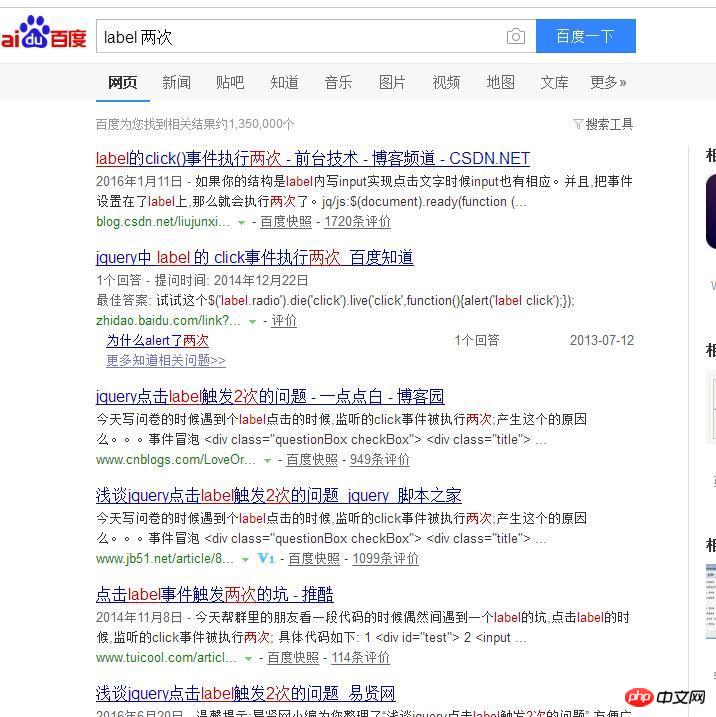The height and width of the screenshot is (717, 716).
Task: Click the 1099条评价 link
Action: 385,558
